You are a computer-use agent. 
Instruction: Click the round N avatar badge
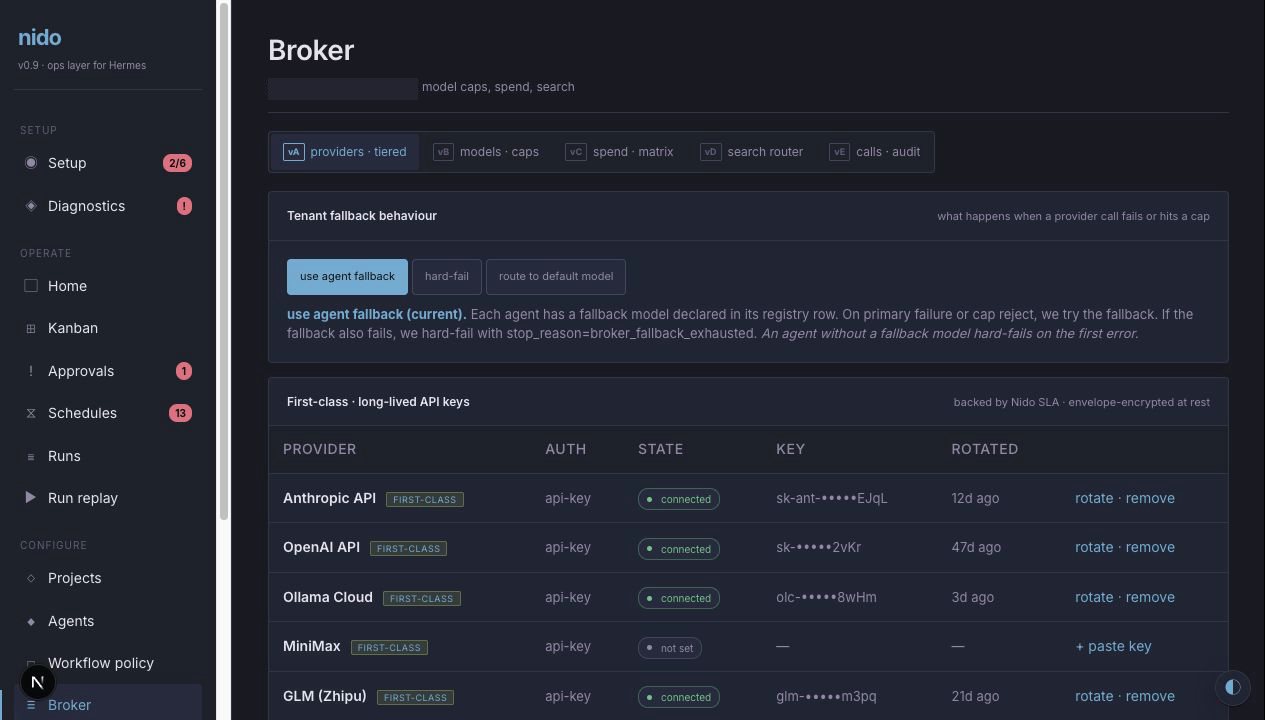pyautogui.click(x=37, y=683)
